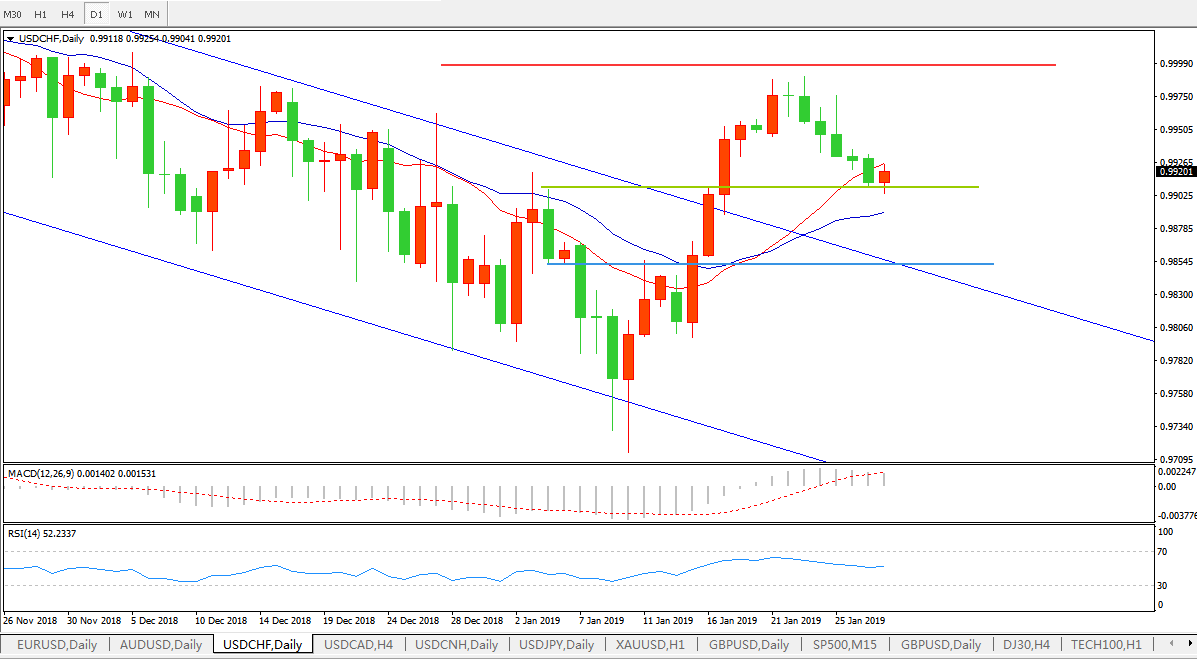Click the current price label 0.99201
The height and width of the screenshot is (659, 1197).
(1175, 172)
